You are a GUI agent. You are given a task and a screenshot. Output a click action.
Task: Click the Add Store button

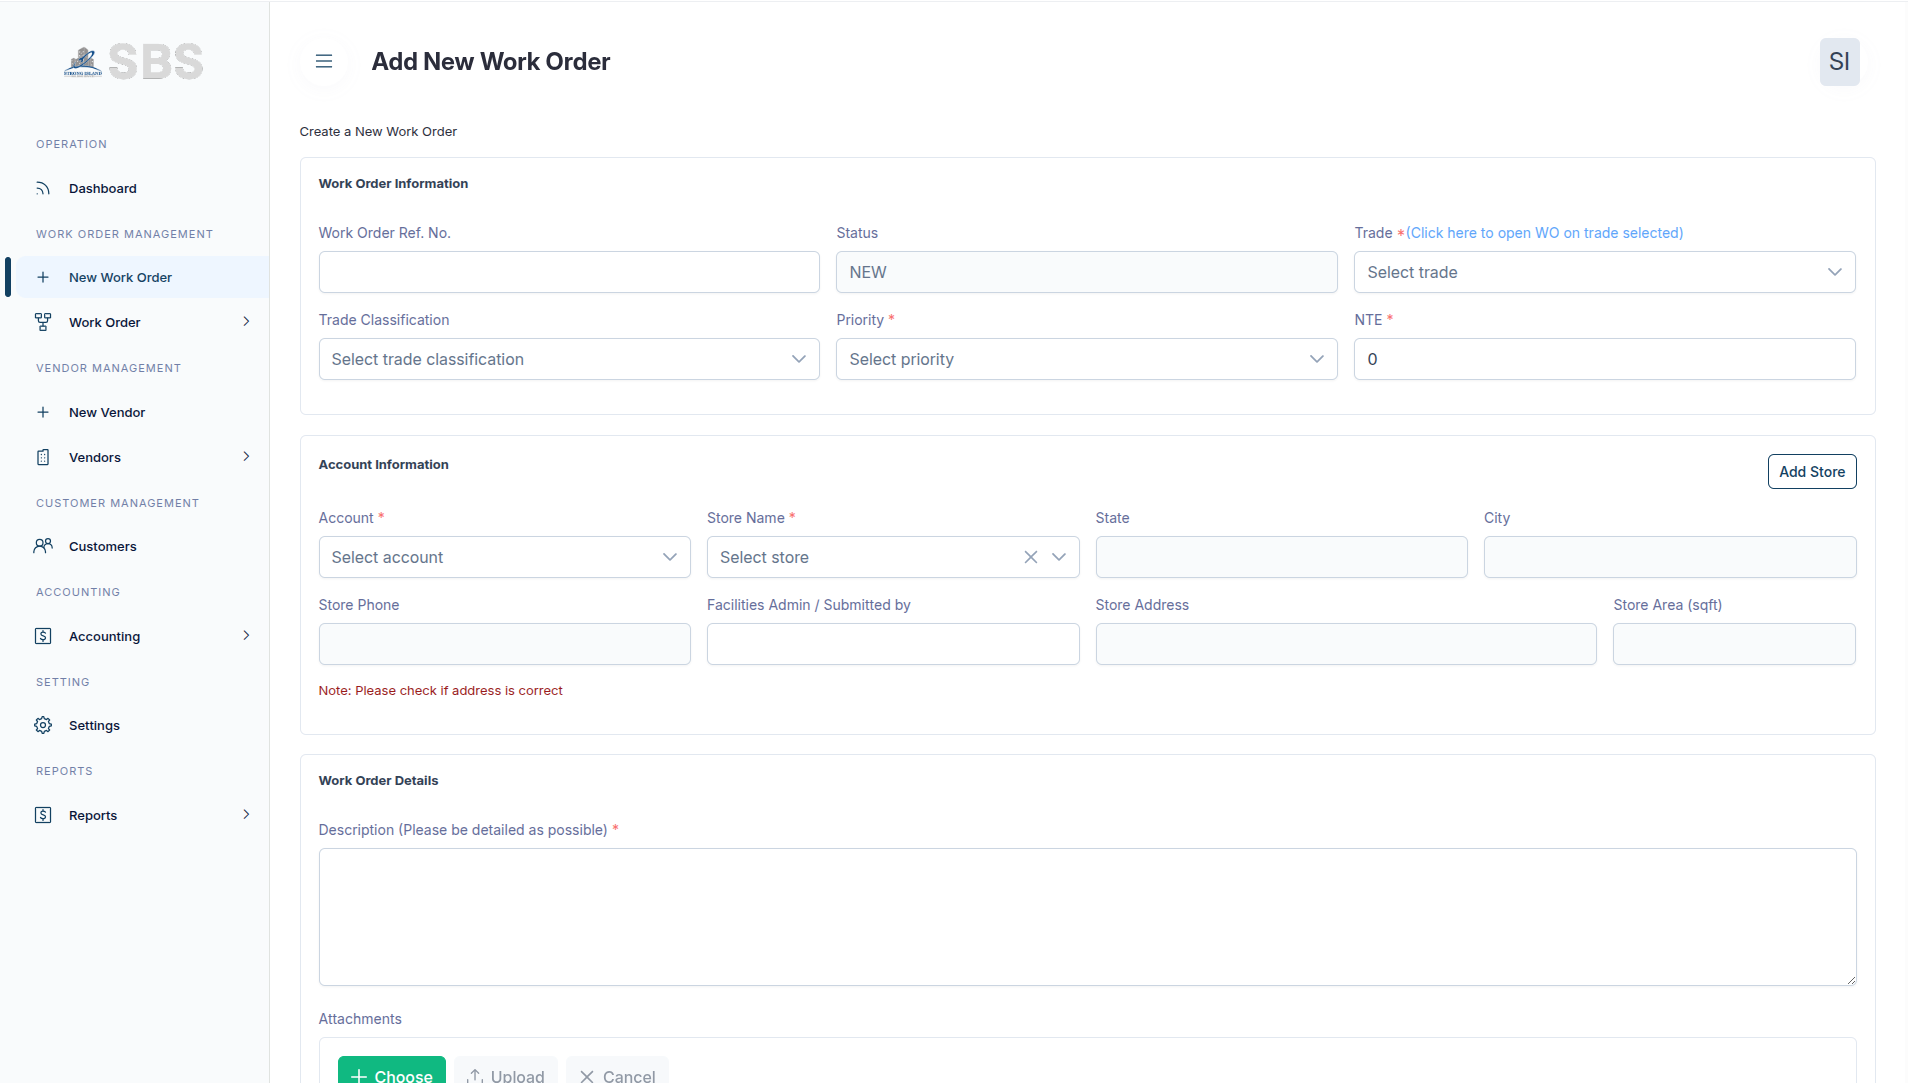pyautogui.click(x=1811, y=472)
